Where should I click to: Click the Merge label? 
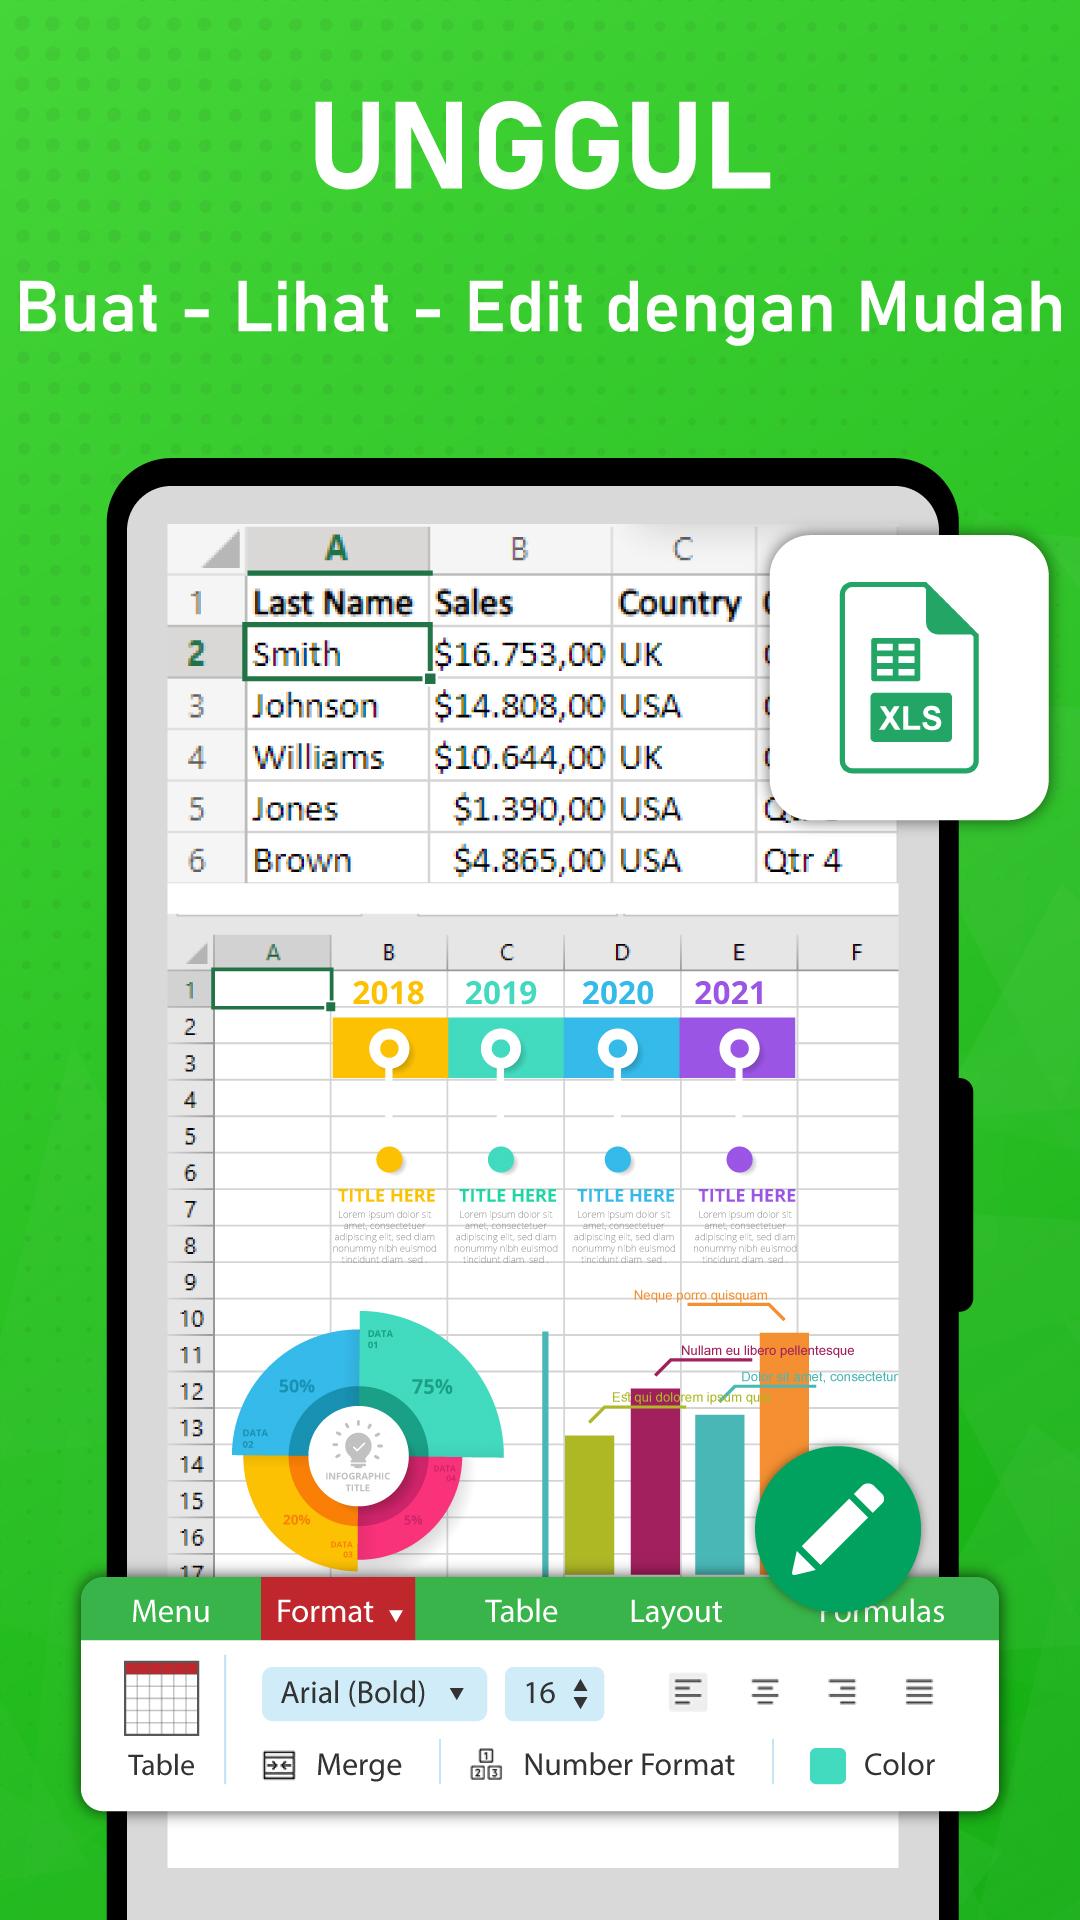coord(359,1765)
